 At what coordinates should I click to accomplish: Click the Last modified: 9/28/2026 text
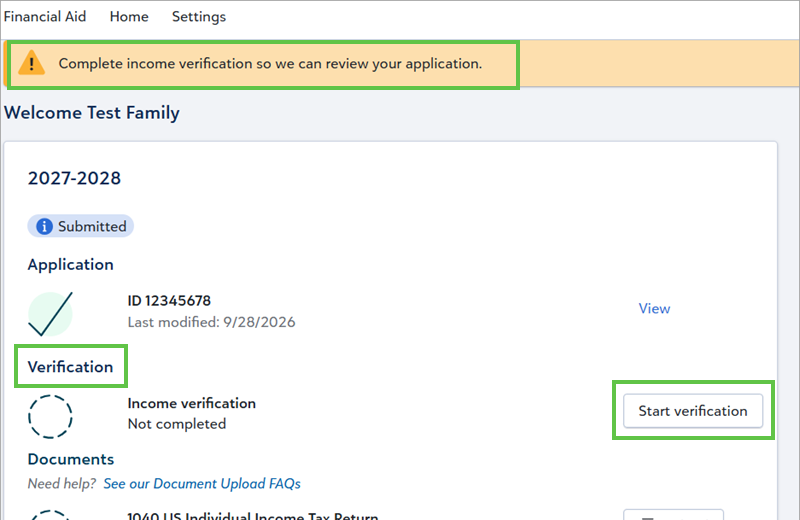pos(211,322)
